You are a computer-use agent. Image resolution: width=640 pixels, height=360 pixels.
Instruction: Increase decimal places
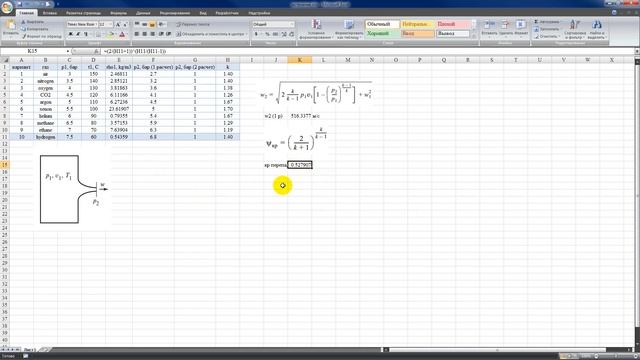[x=284, y=34]
